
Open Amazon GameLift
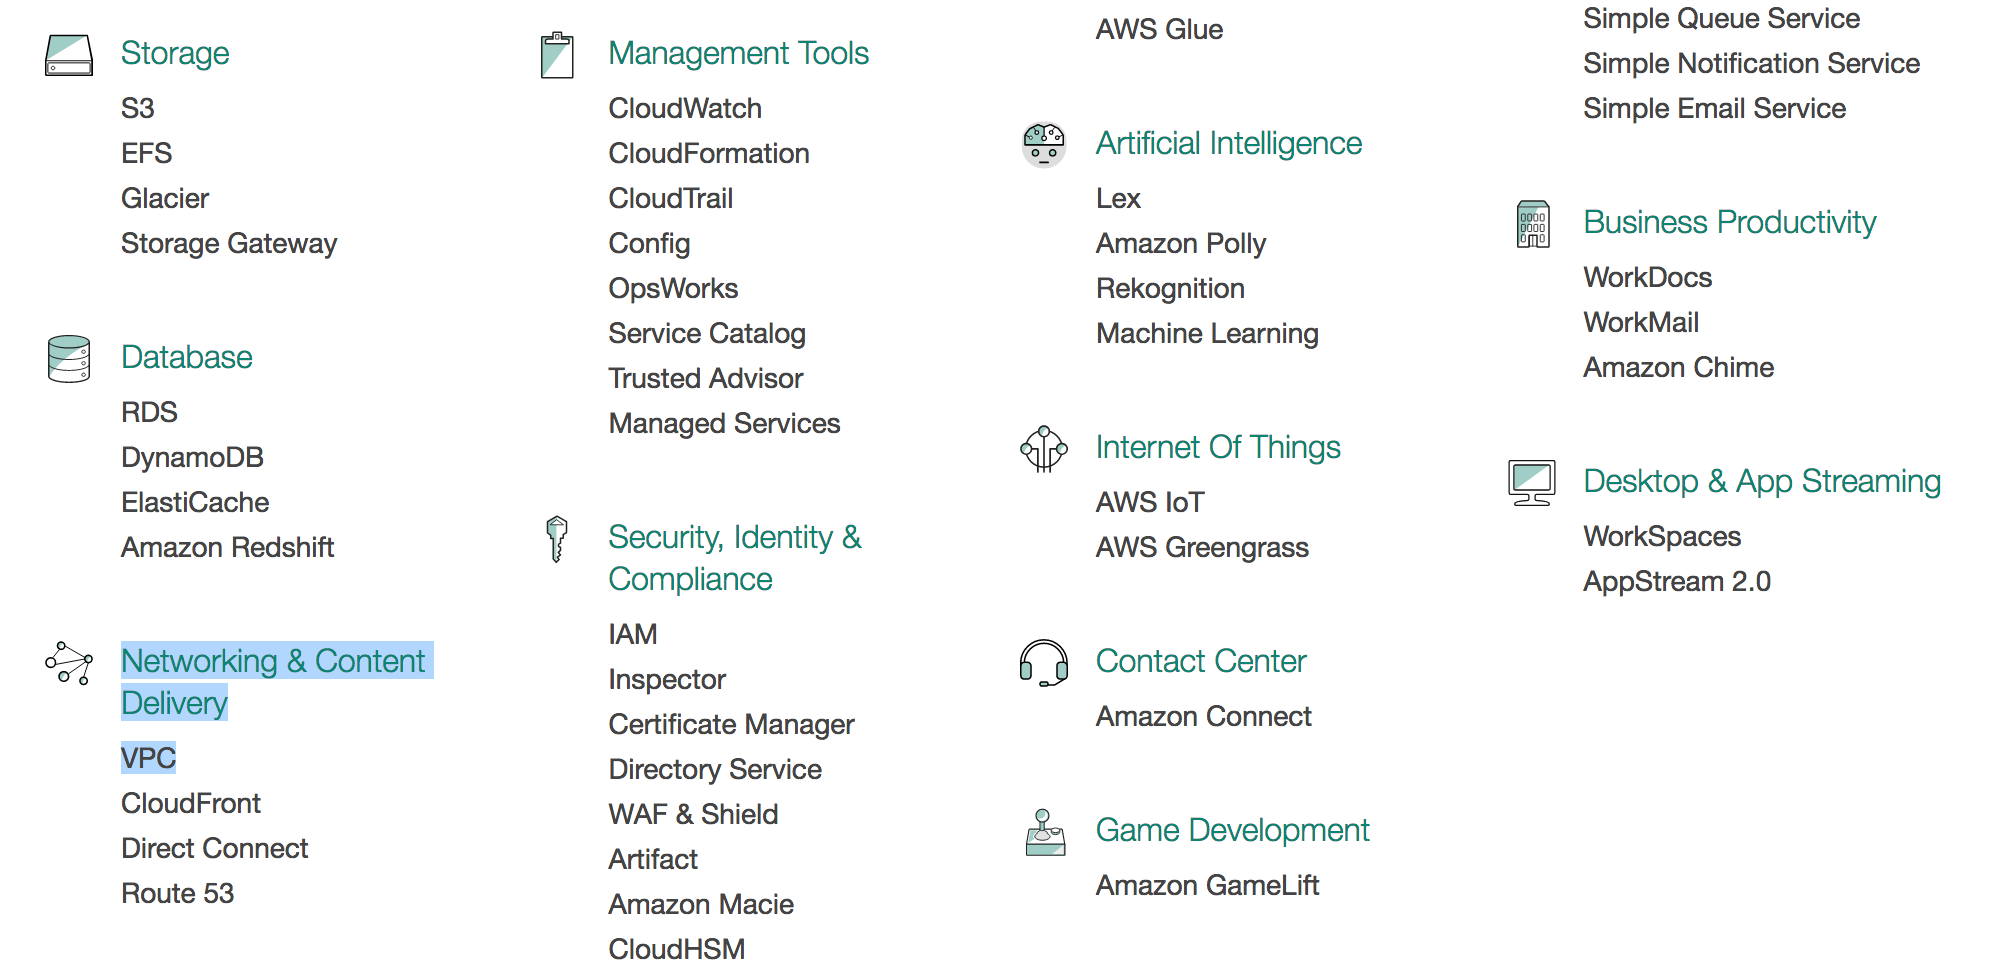click(x=1207, y=885)
